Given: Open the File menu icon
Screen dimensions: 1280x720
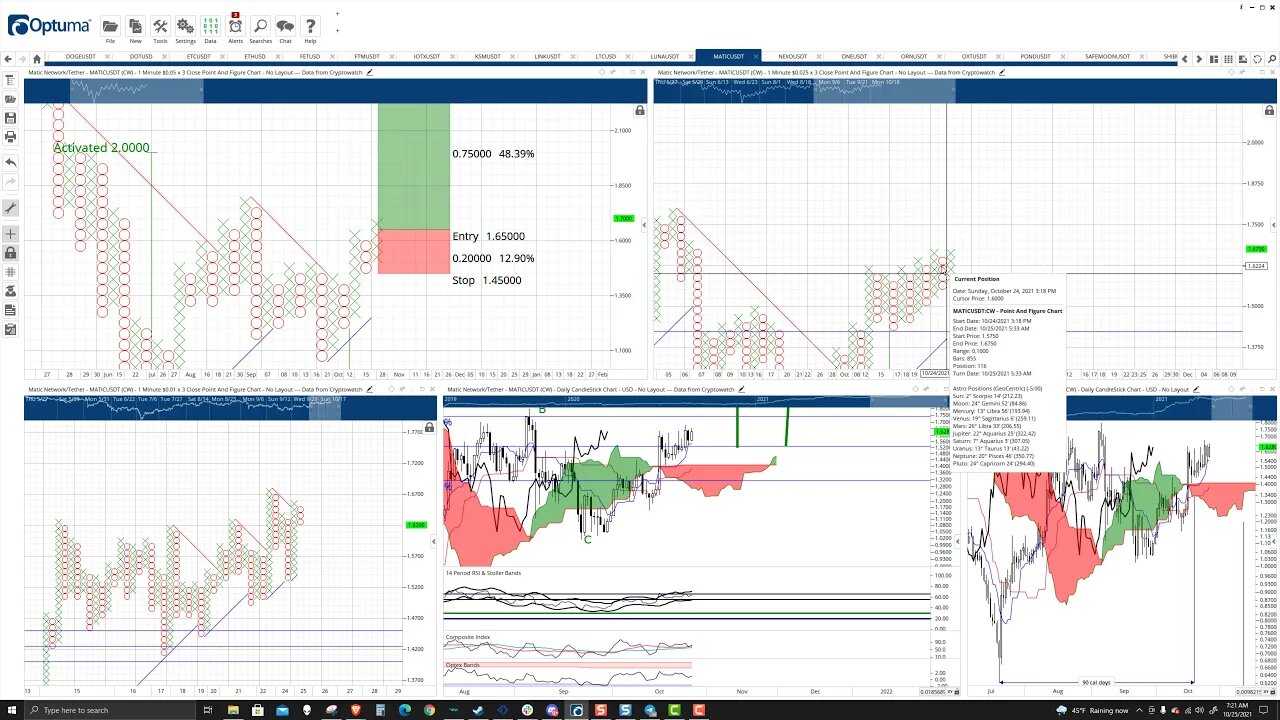Looking at the screenshot, I should click(110, 26).
